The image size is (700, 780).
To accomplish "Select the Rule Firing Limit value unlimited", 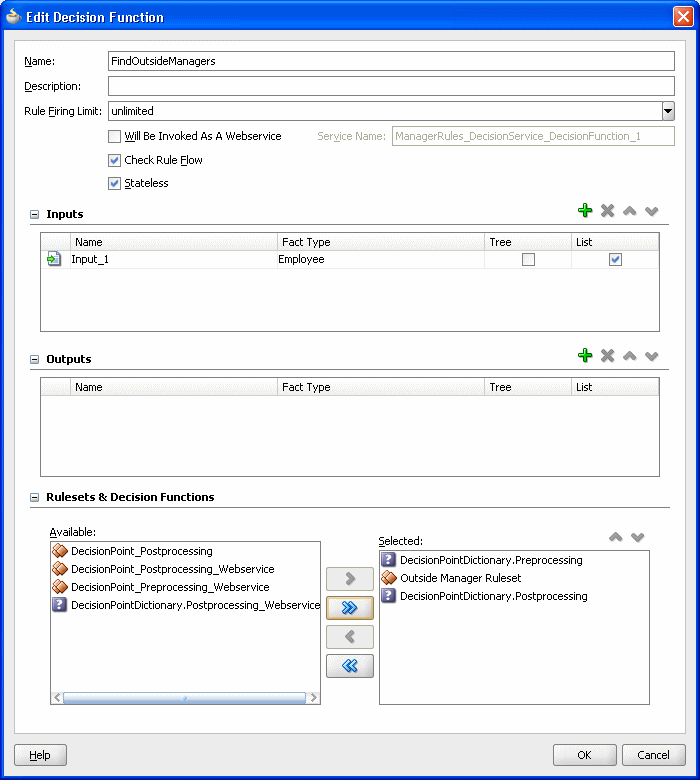I will pyautogui.click(x=385, y=111).
